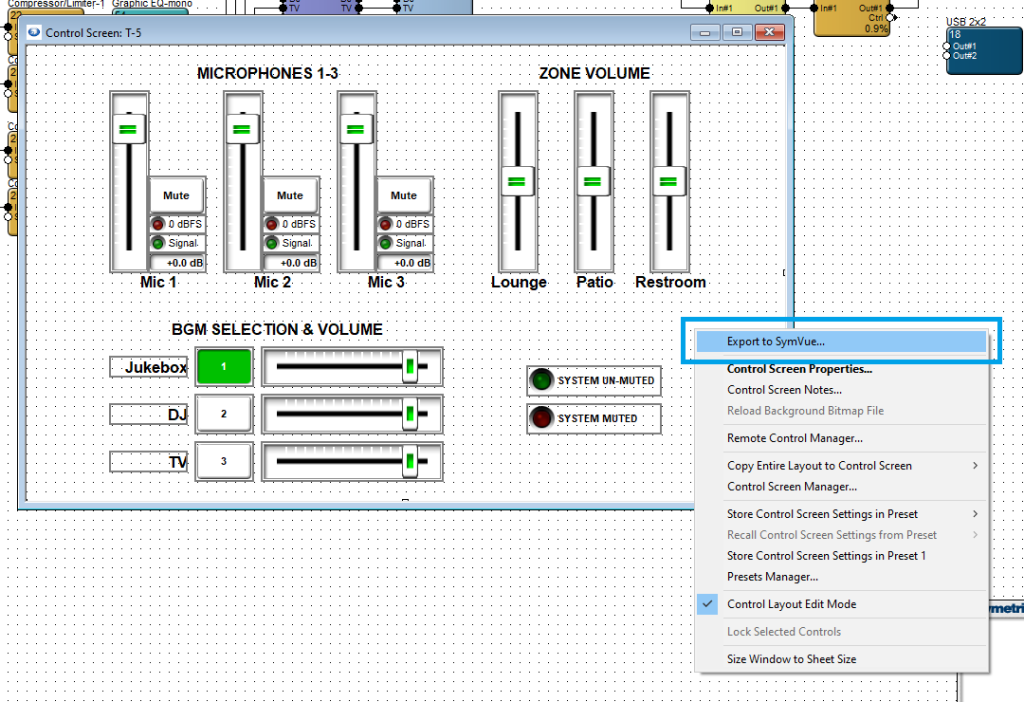The image size is (1024, 702).
Task: Open Control Screen Properties from context menu
Action: point(799,369)
